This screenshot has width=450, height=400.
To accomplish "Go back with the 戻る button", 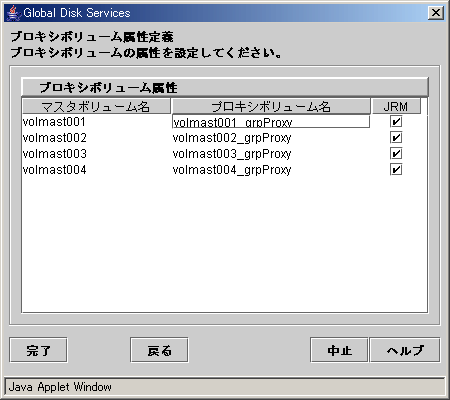I will click(x=159, y=350).
